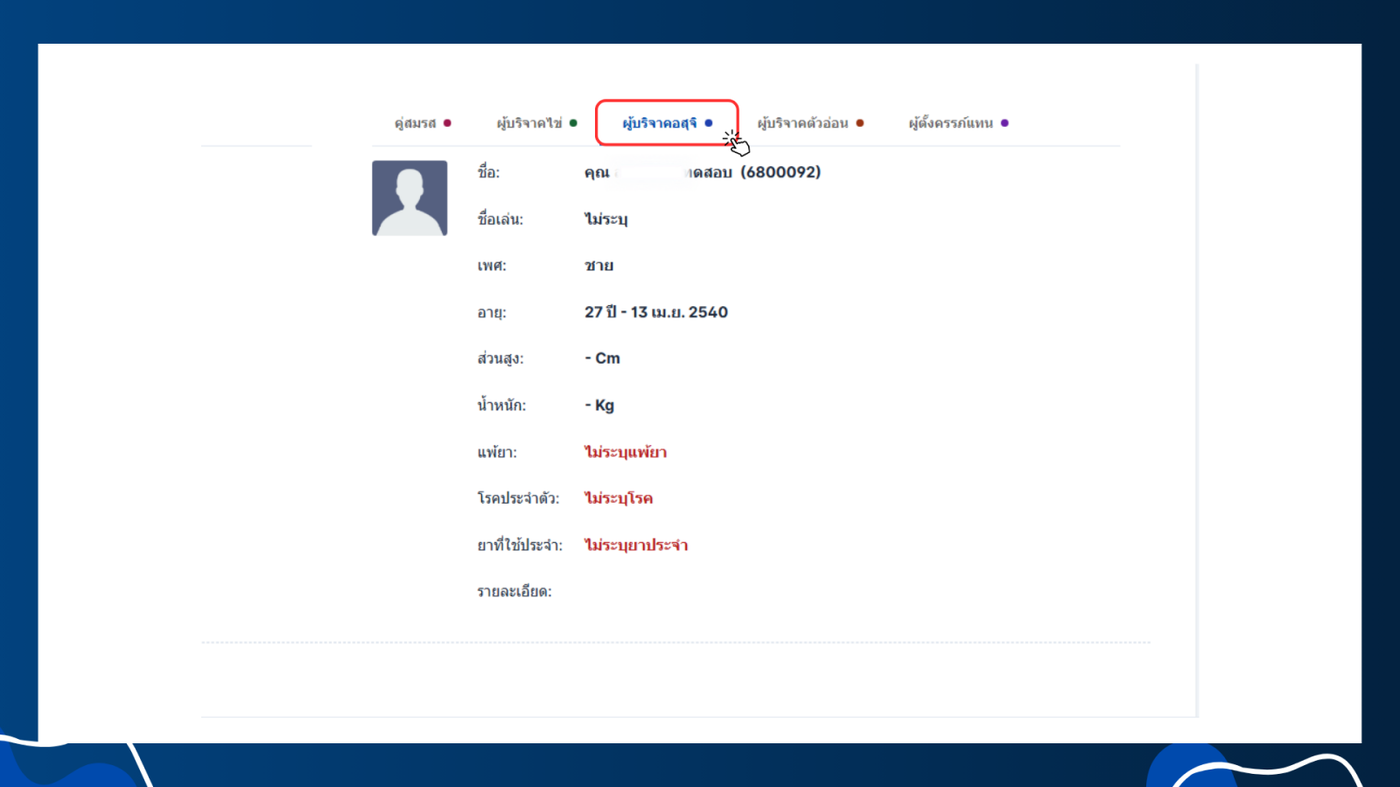Go to the ผู้บริจาคตัวอ่อน tab
This screenshot has width=1400, height=787.
coord(810,123)
